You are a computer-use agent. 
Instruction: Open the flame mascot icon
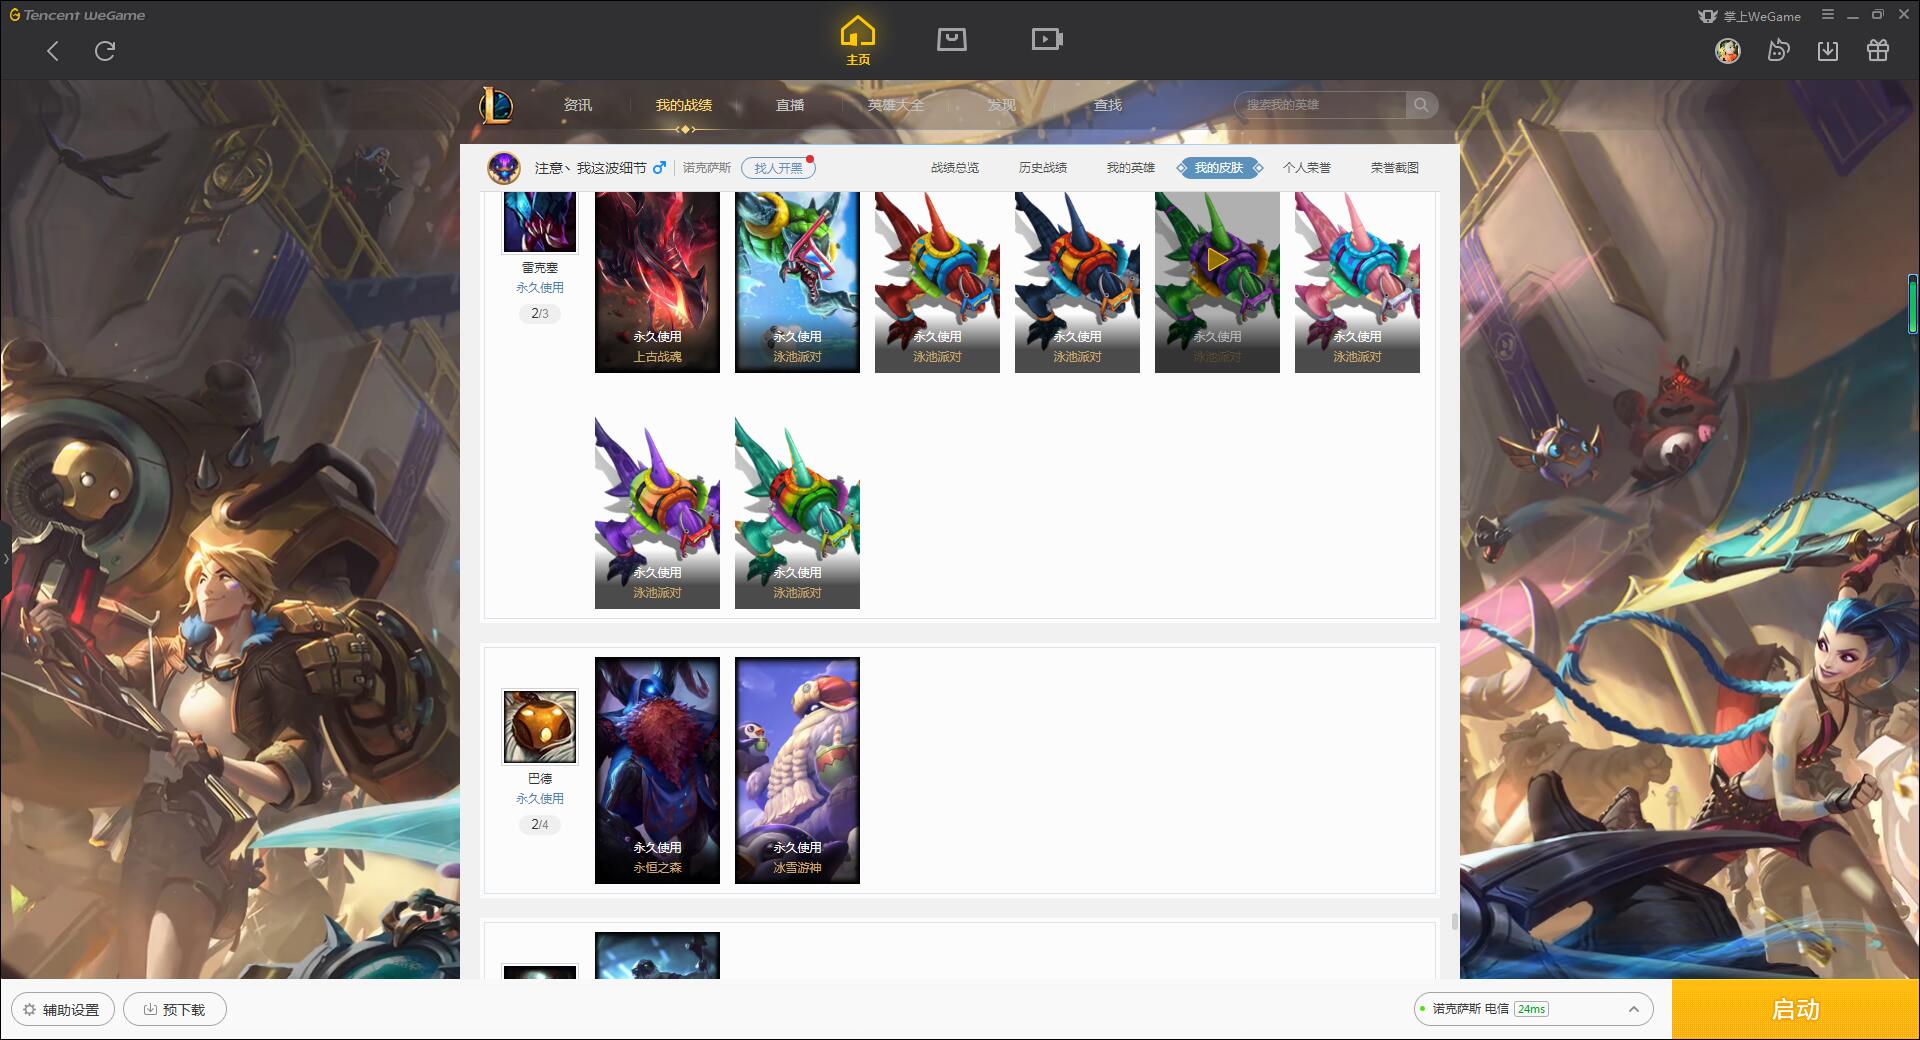[1778, 50]
